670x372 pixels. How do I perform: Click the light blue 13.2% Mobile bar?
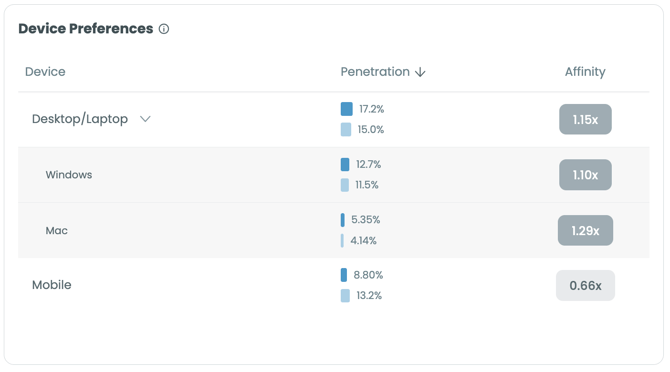click(345, 296)
